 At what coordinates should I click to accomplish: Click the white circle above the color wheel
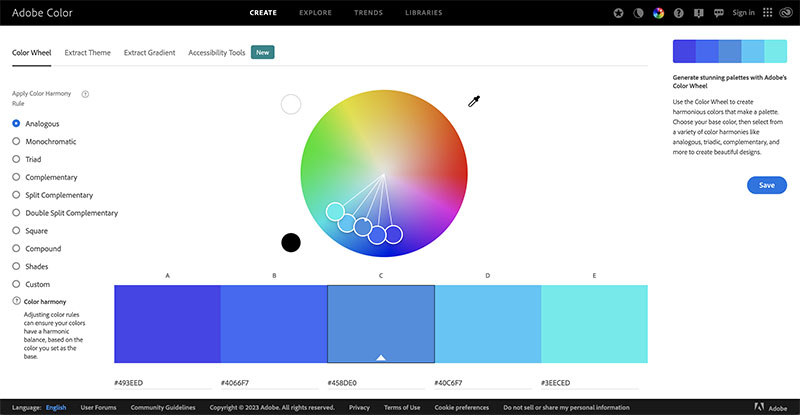click(x=291, y=104)
